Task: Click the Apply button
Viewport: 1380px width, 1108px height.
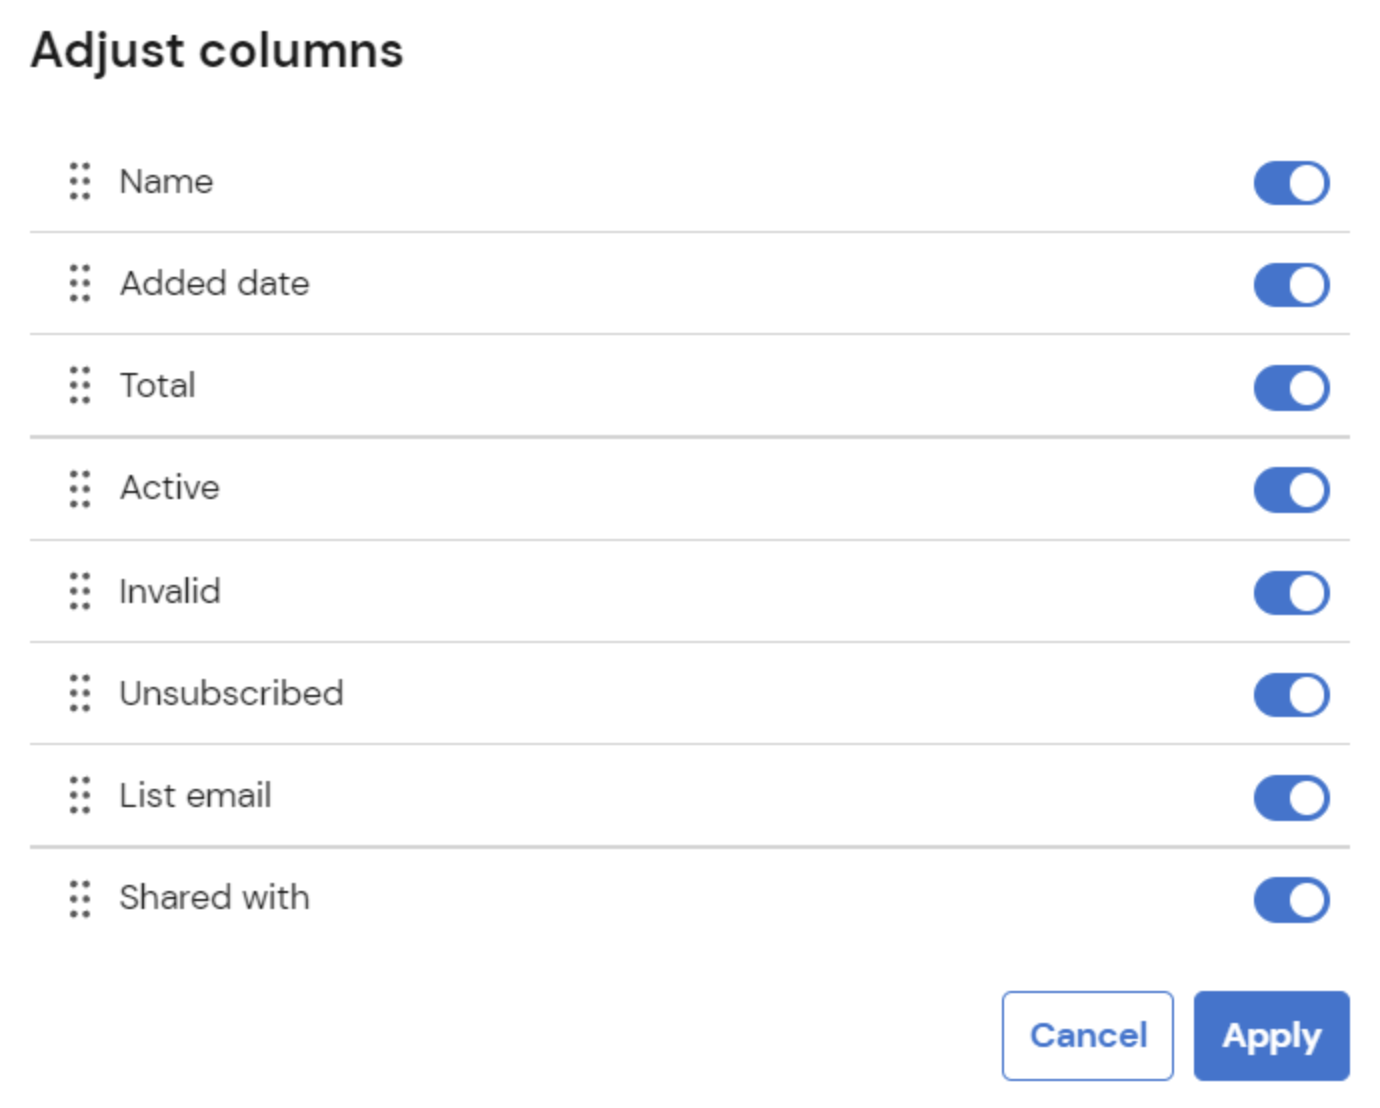Action: click(1271, 1036)
